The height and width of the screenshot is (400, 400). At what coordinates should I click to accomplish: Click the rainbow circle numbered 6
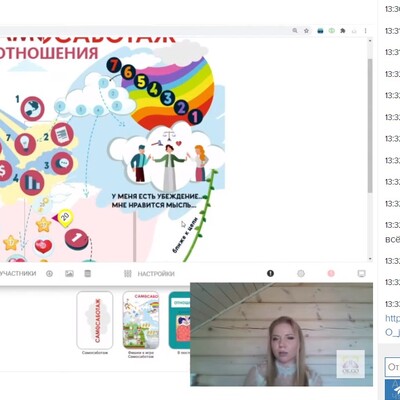(x=128, y=72)
